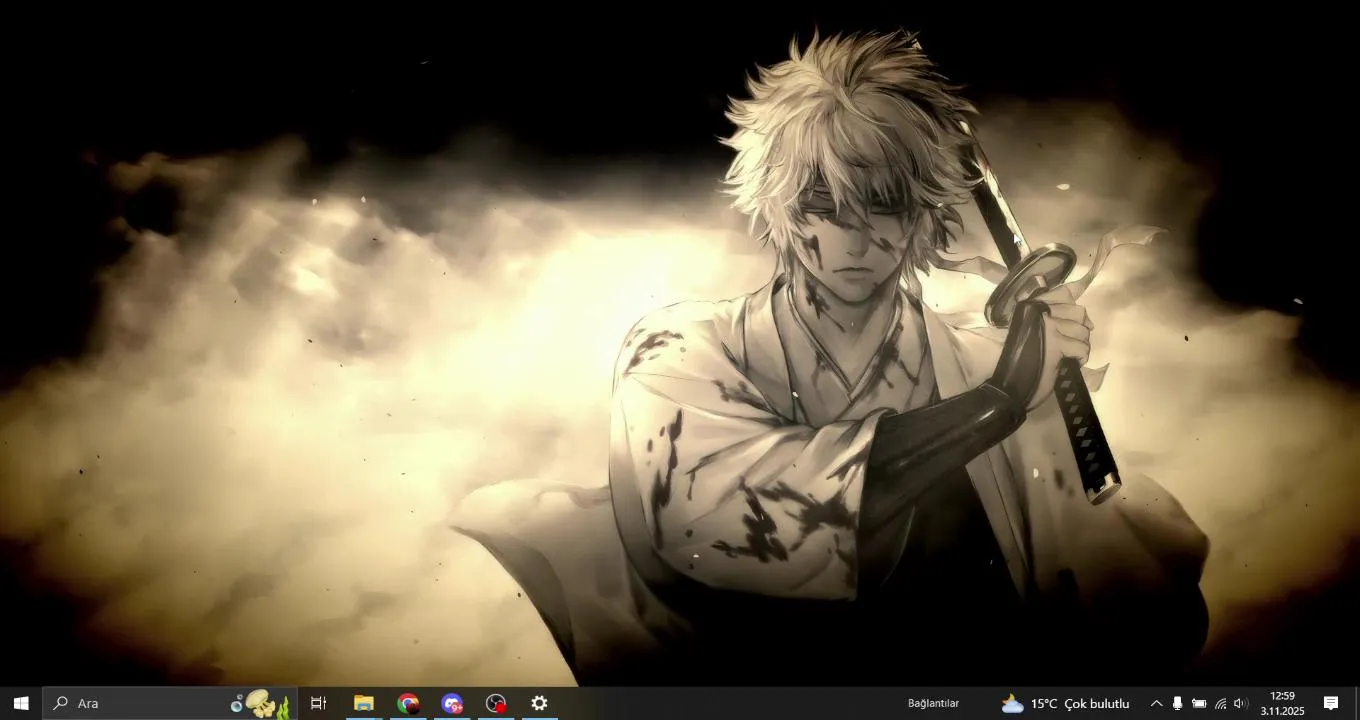Open the speaker volume control
Screen dimensions: 1360x720
pyautogui.click(x=1241, y=703)
